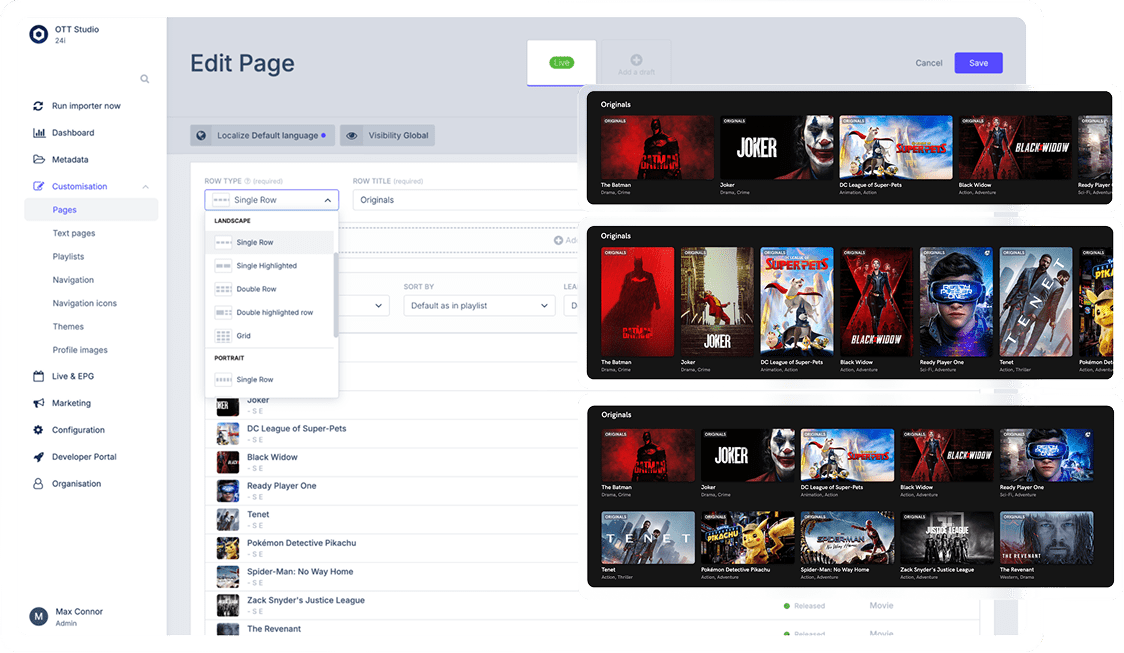Image resolution: width=1124 pixels, height=653 pixels.
Task: Select Portrait Single Row option
Action: click(270, 380)
